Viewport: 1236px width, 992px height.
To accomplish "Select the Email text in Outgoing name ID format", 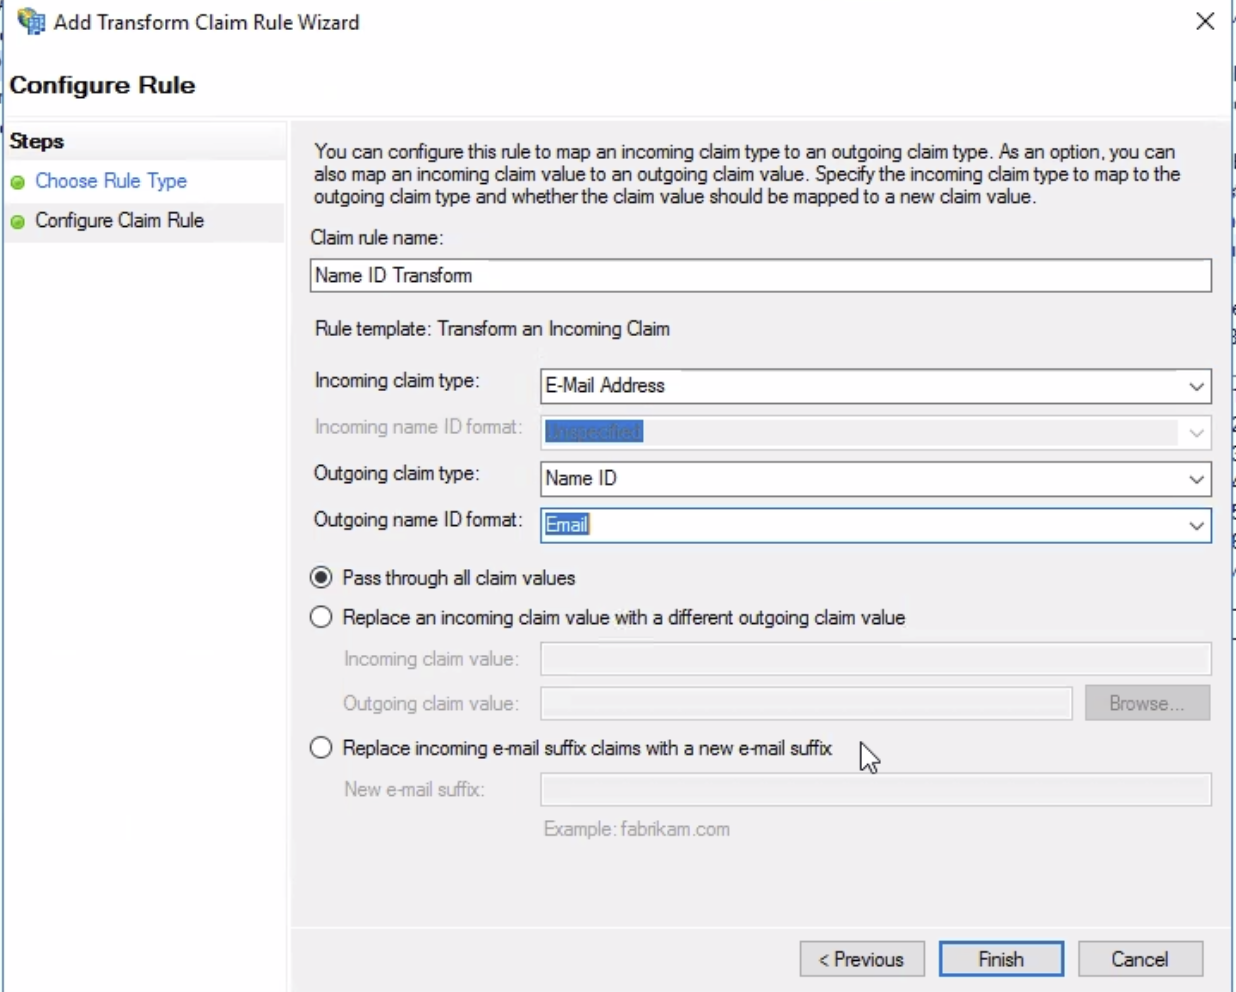I will pyautogui.click(x=566, y=524).
